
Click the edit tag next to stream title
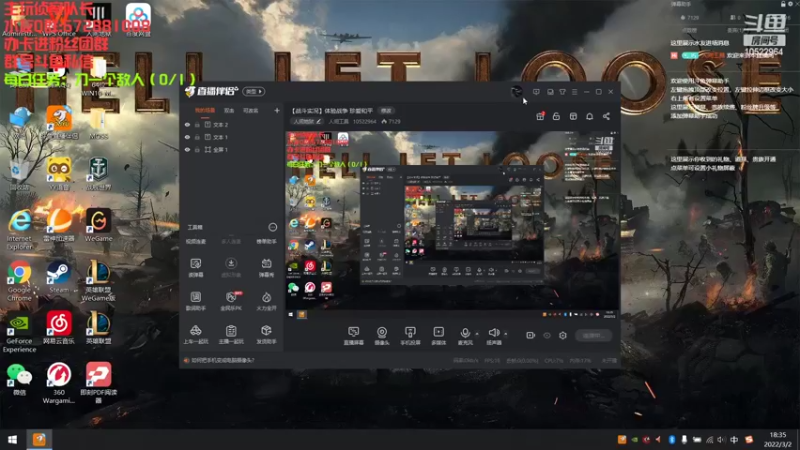[386, 111]
